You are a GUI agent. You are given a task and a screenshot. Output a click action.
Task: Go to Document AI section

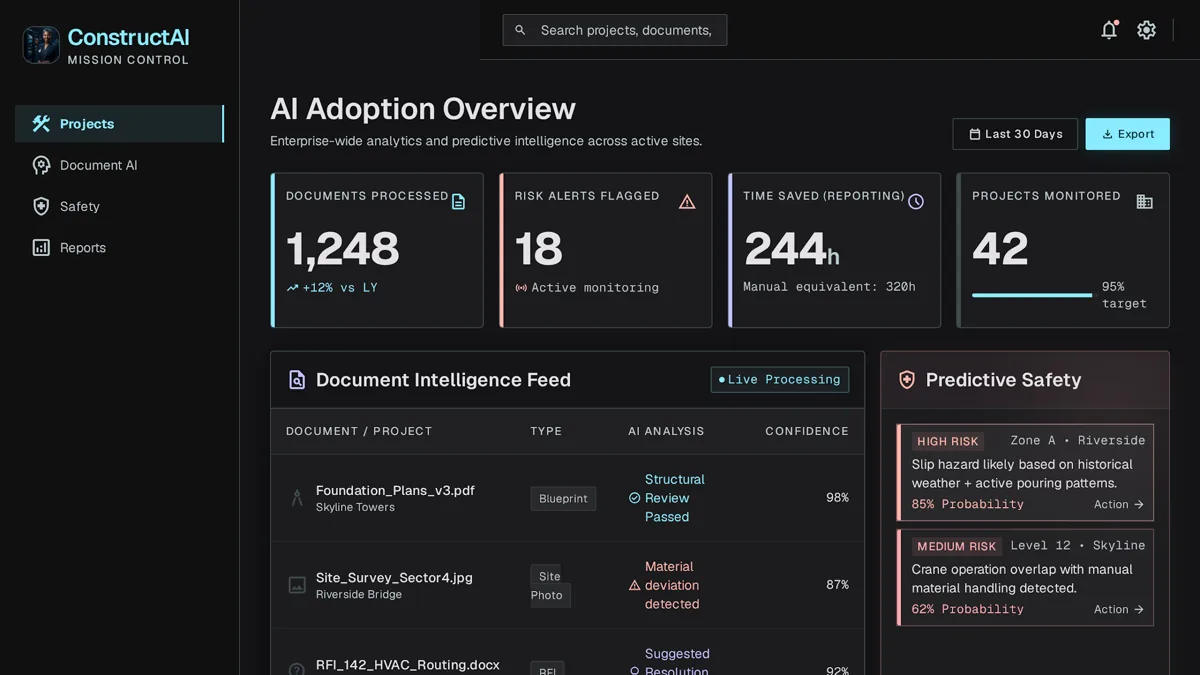tap(119, 165)
